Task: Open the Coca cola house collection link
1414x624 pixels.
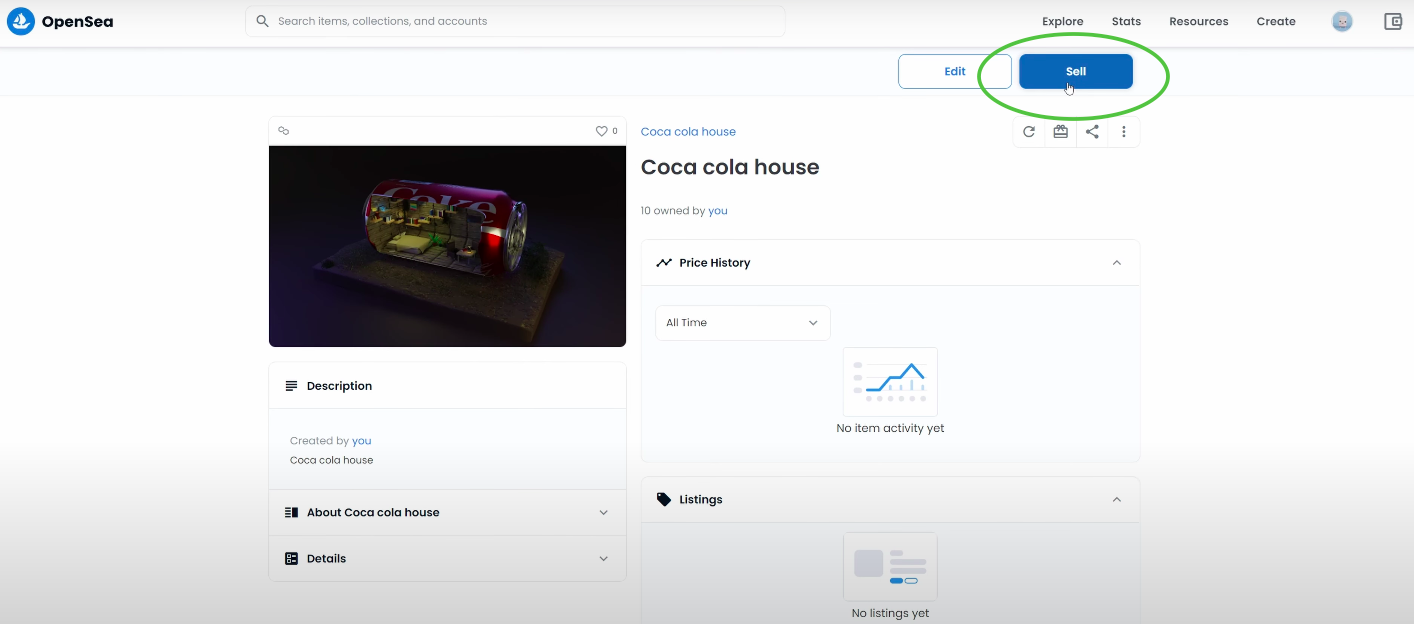Action: click(x=688, y=132)
